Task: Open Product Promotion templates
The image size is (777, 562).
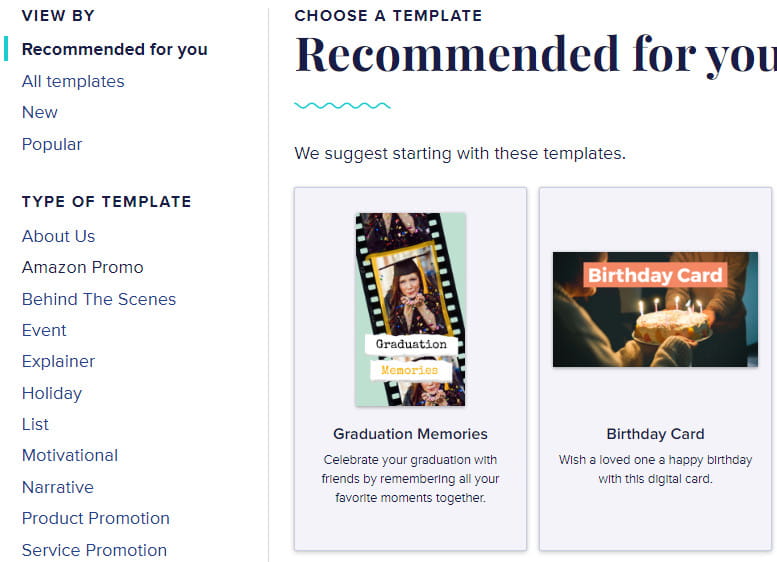Action: (x=95, y=518)
